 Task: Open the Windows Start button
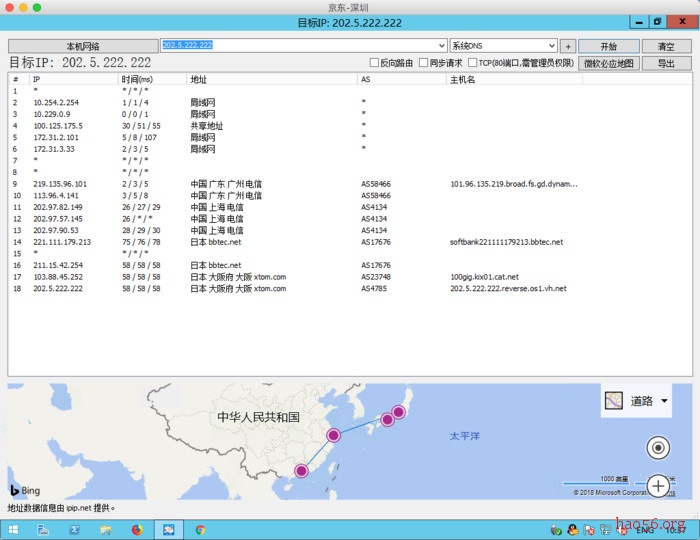tap(13, 530)
